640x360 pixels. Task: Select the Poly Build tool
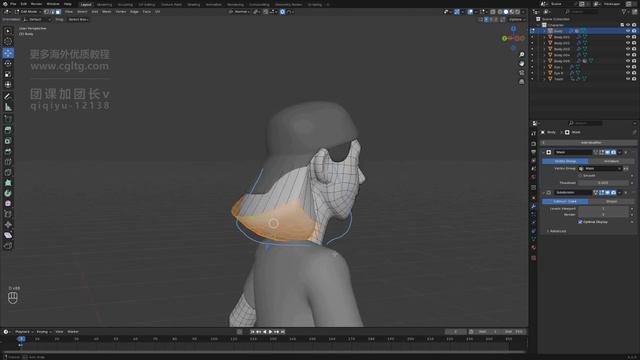pyautogui.click(x=8, y=183)
